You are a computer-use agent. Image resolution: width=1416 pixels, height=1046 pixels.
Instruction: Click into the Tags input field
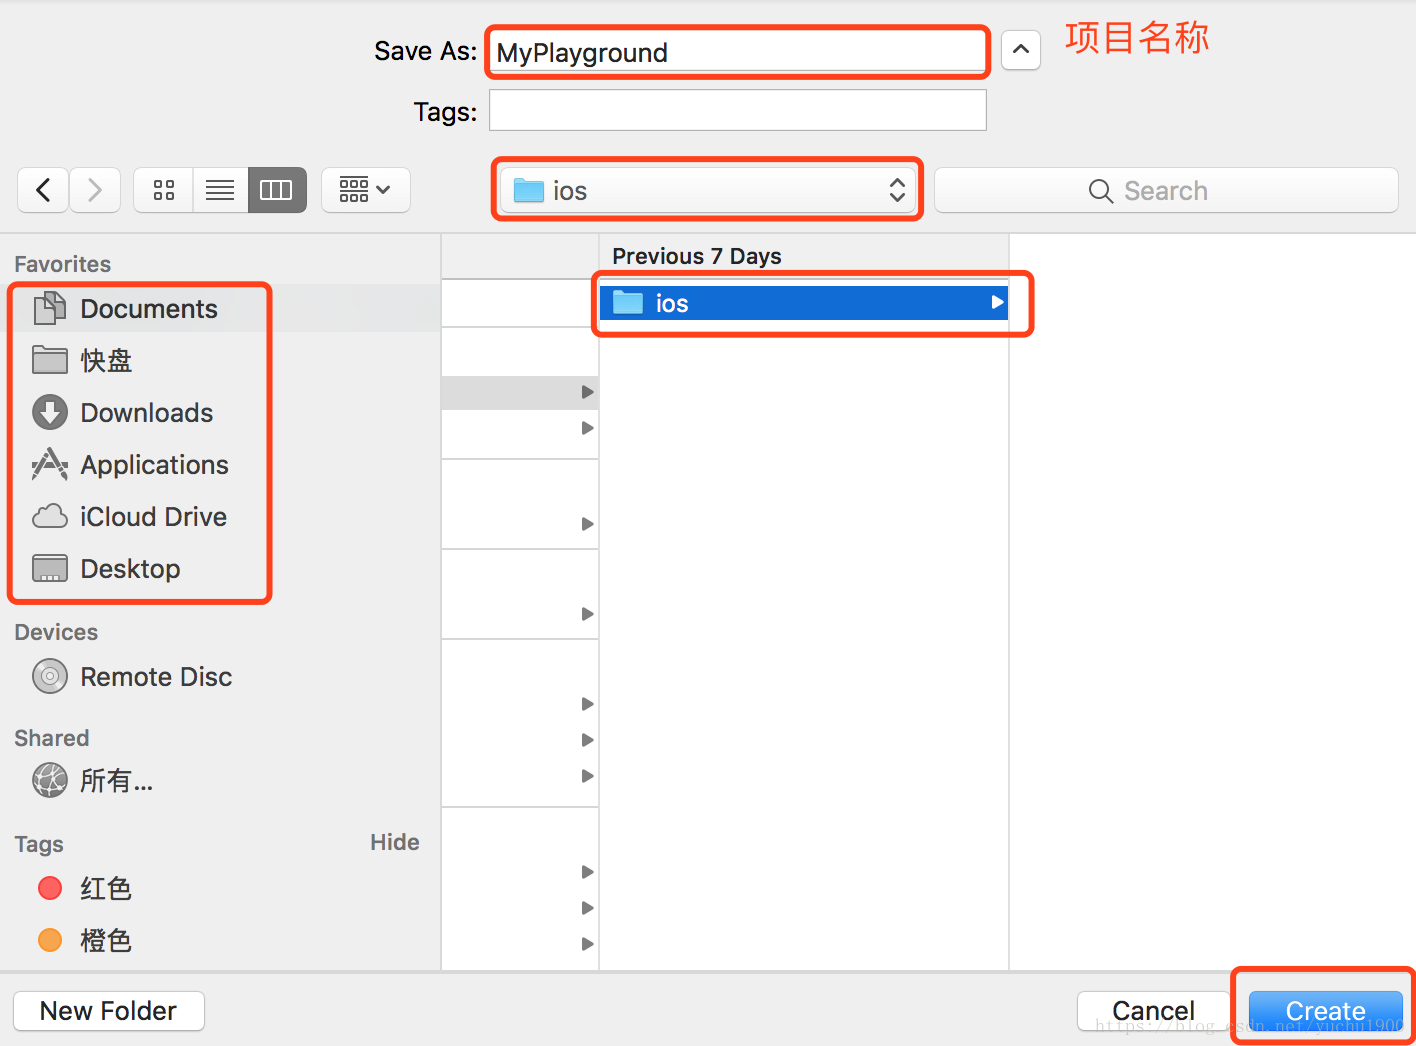[x=738, y=110]
